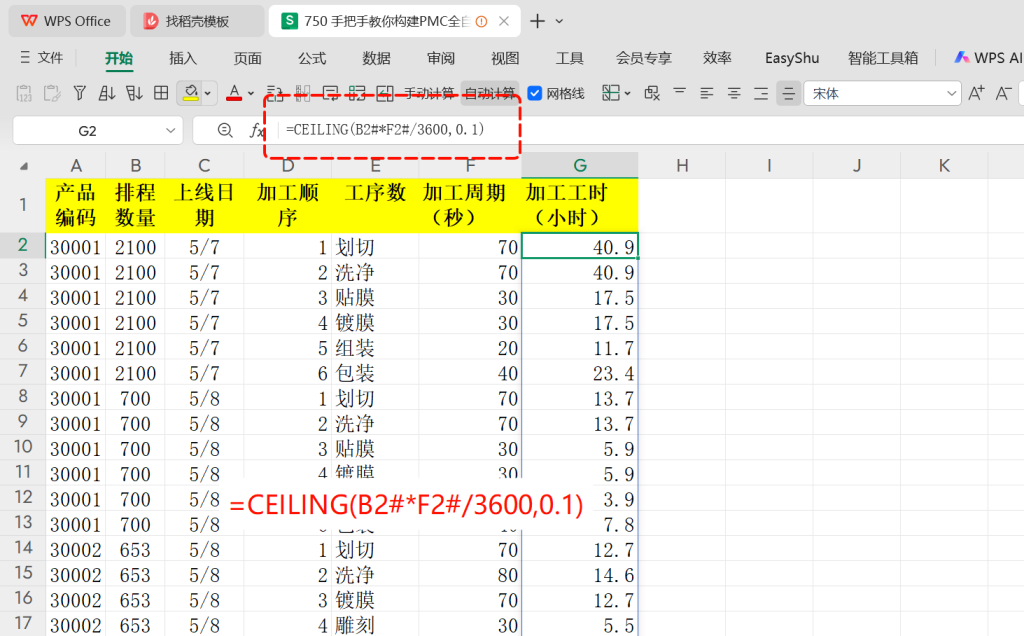Open the 页面 Page tab
The image size is (1024, 636).
pos(248,58)
